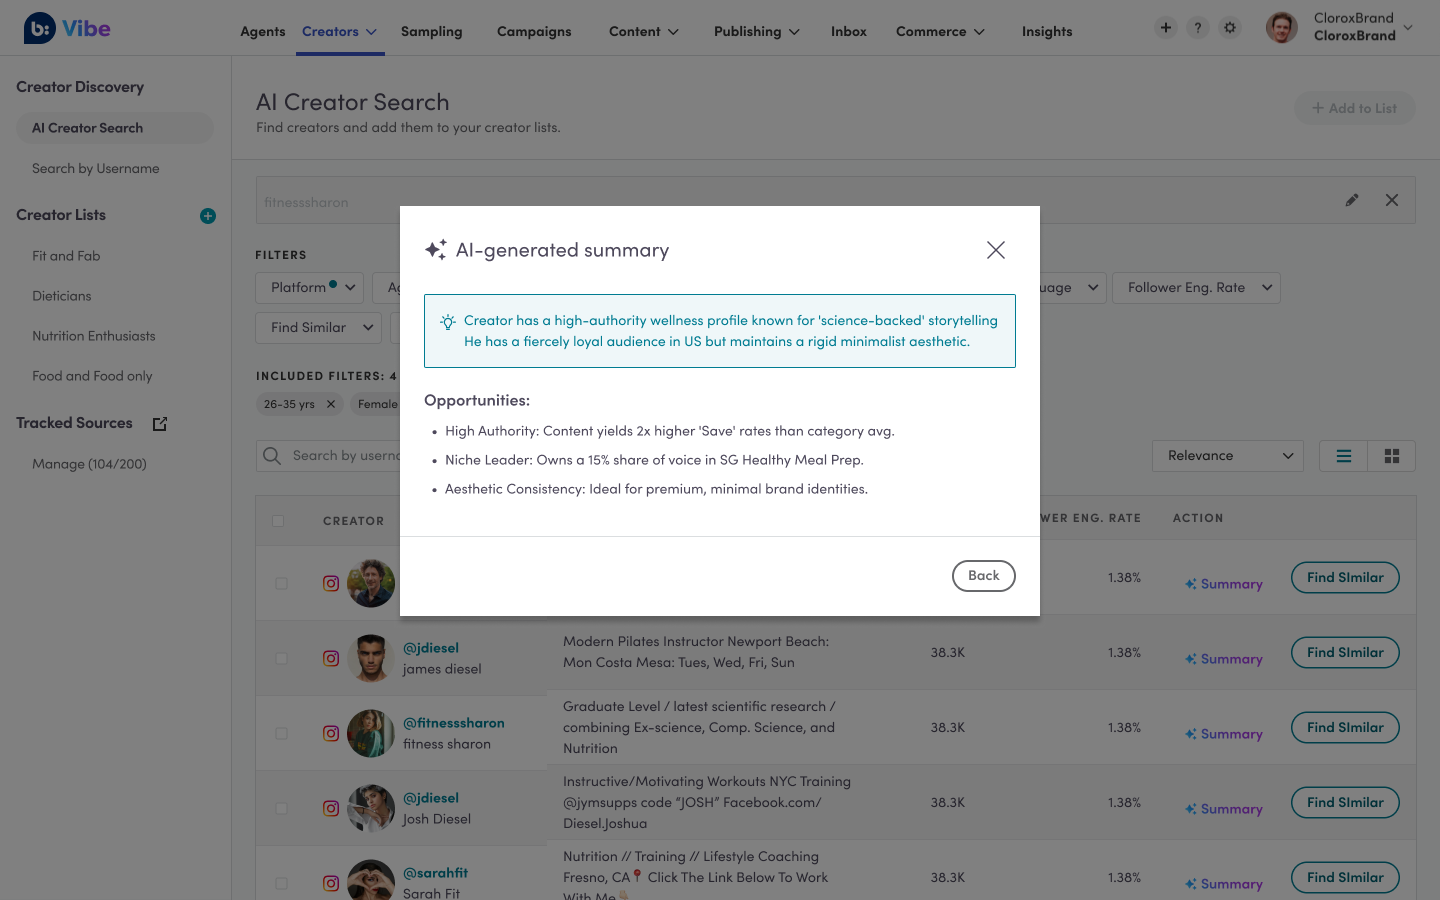Click the AI sparkle icon in dialog title
This screenshot has width=1440, height=900.
(436, 250)
